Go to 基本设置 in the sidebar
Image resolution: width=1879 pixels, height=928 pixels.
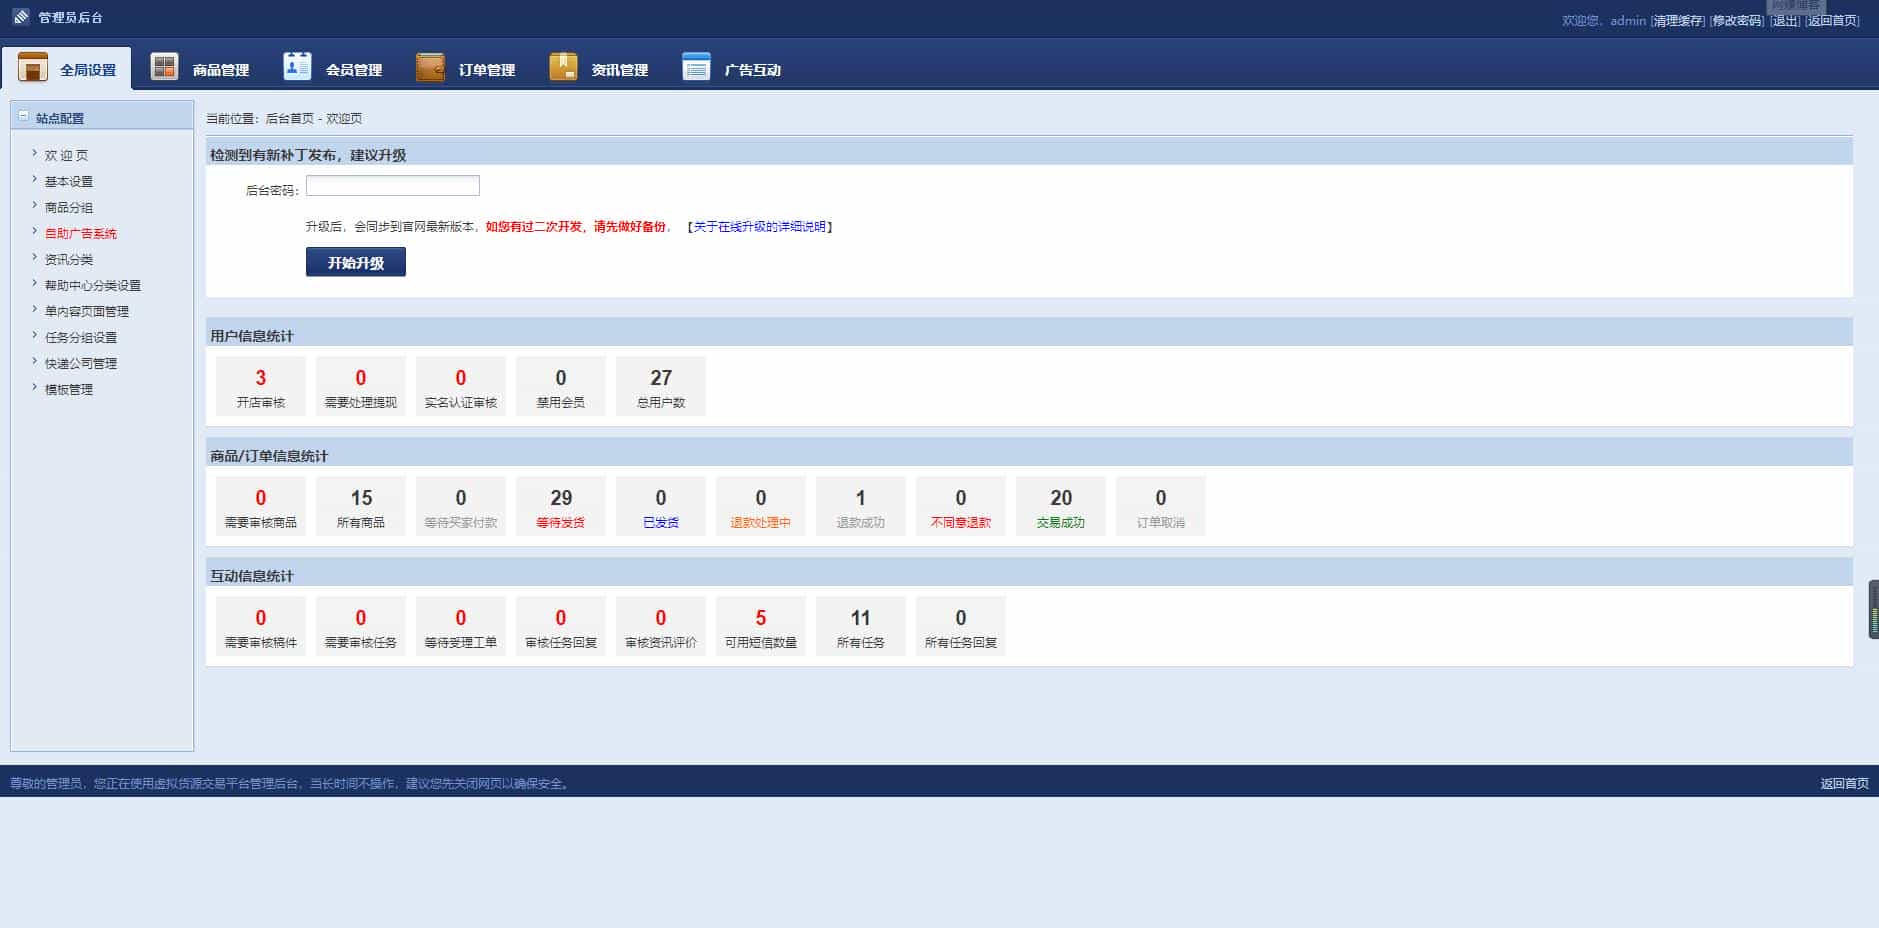[x=69, y=181]
